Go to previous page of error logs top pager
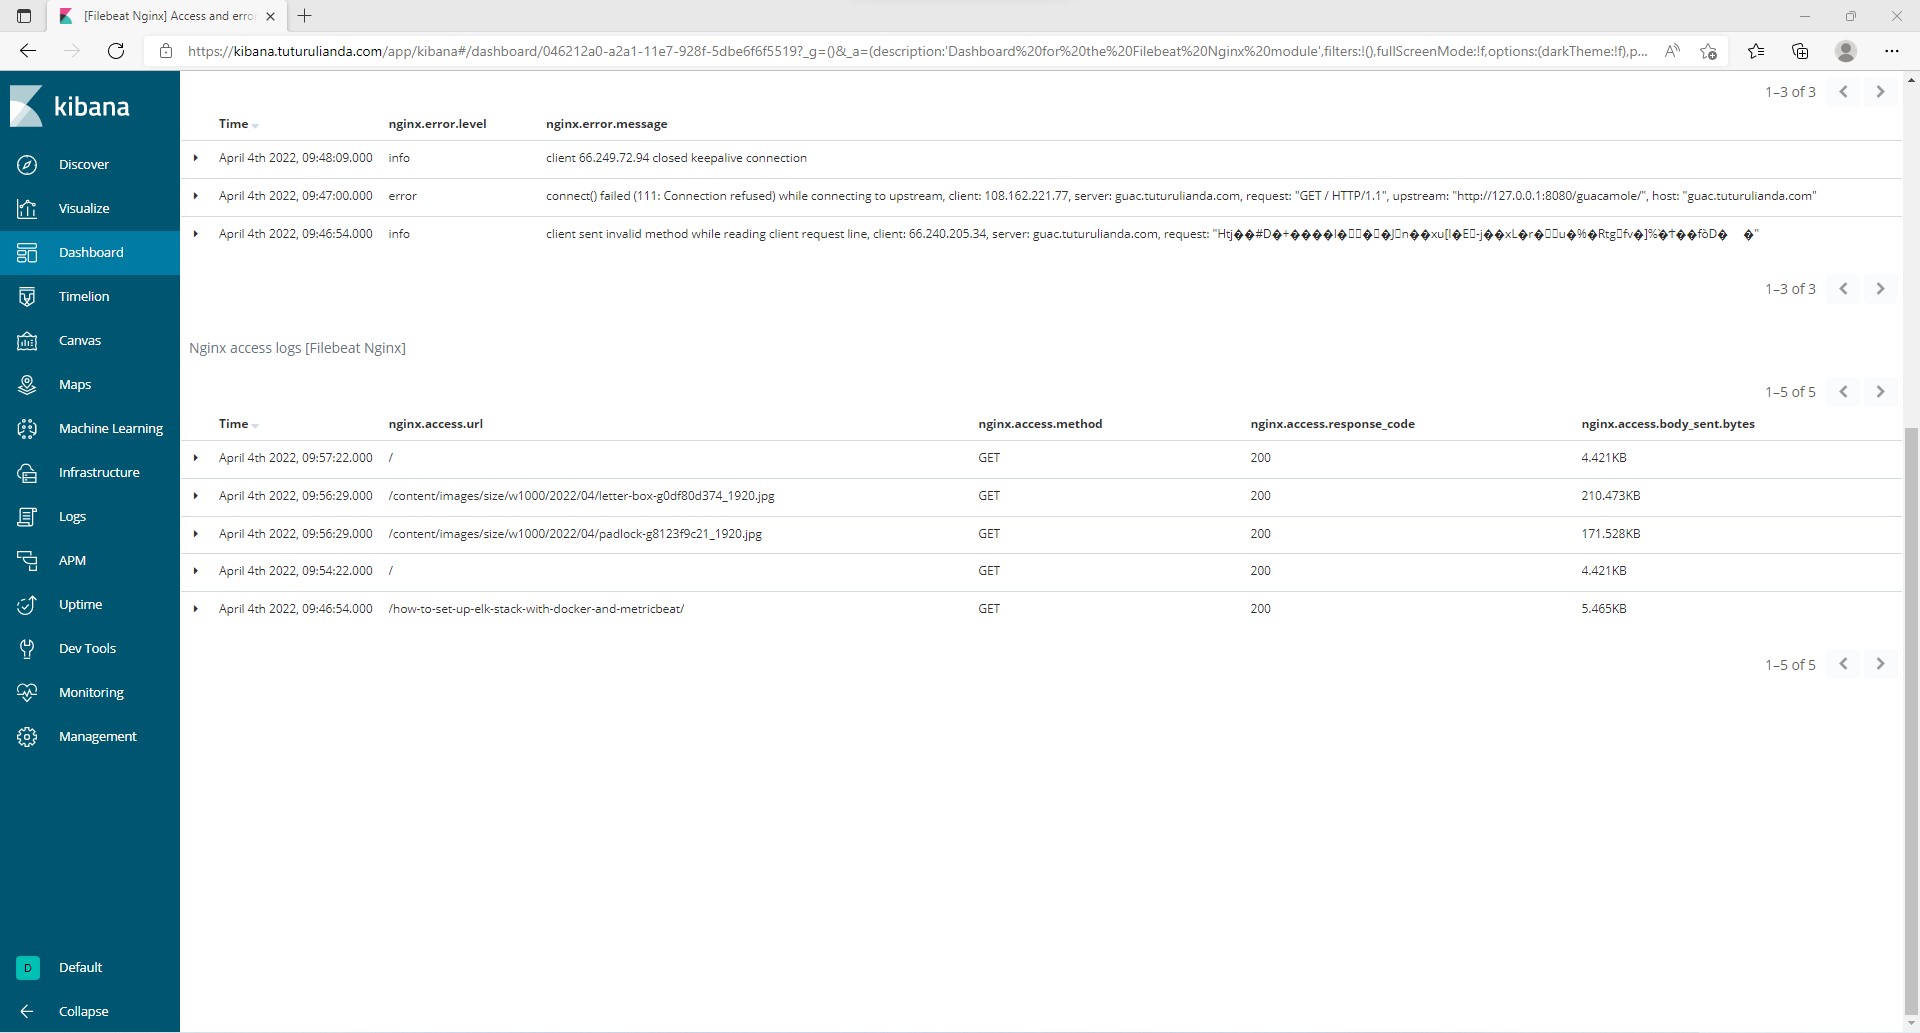The image size is (1920, 1033). pos(1843,92)
